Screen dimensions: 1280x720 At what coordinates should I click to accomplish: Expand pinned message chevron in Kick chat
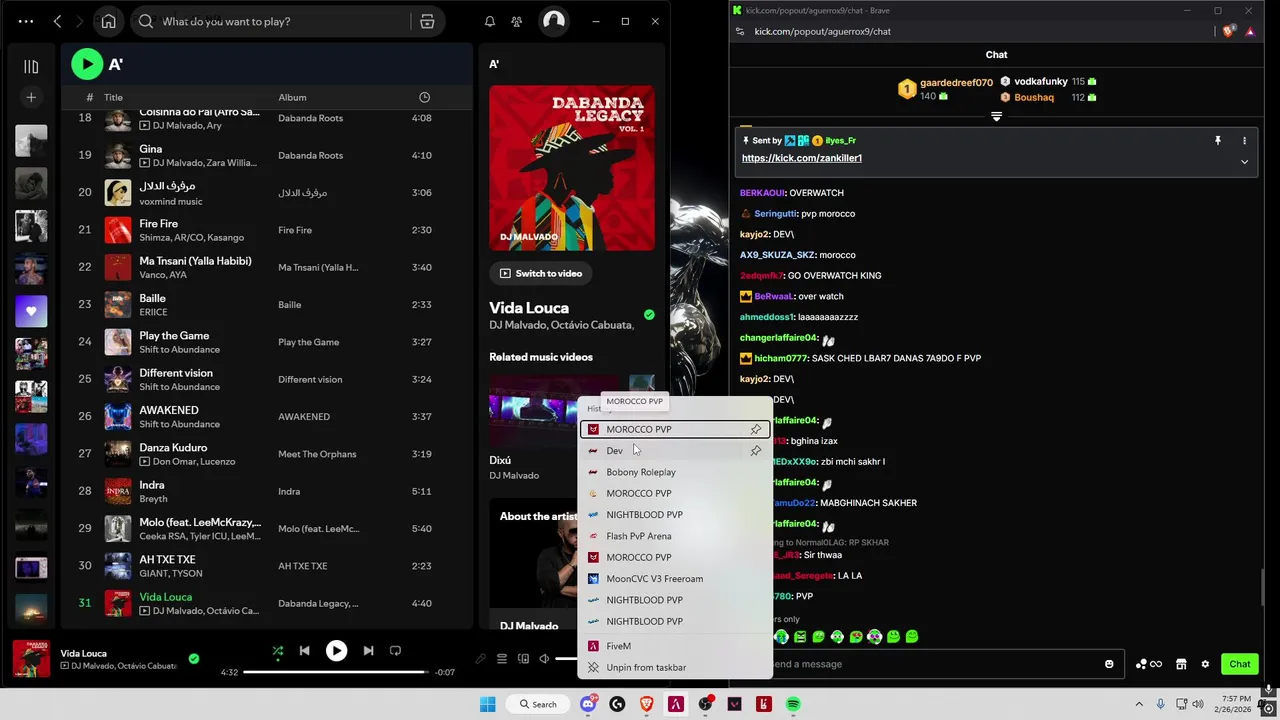(1244, 161)
